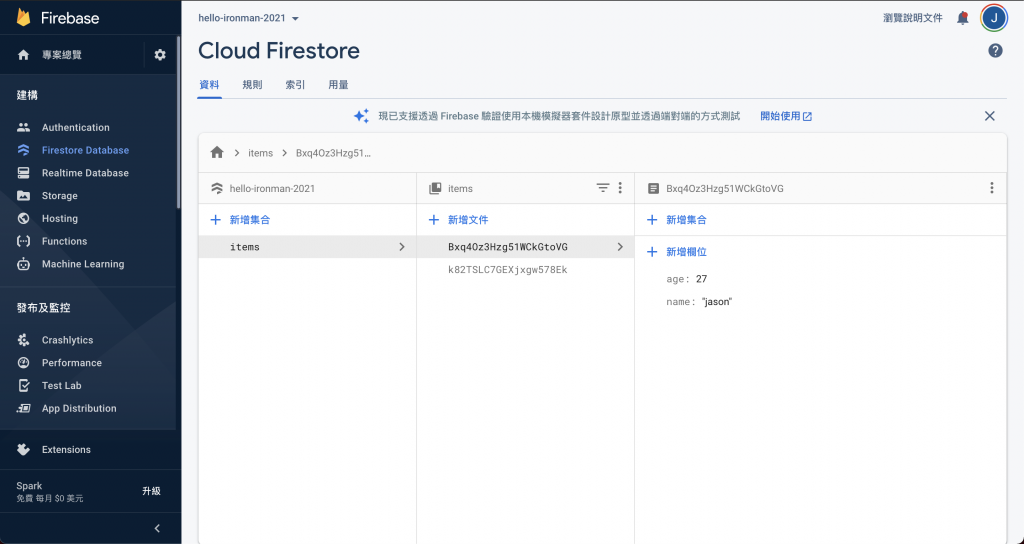
Task: Click the Test Lab checklist icon
Action: click(x=24, y=385)
